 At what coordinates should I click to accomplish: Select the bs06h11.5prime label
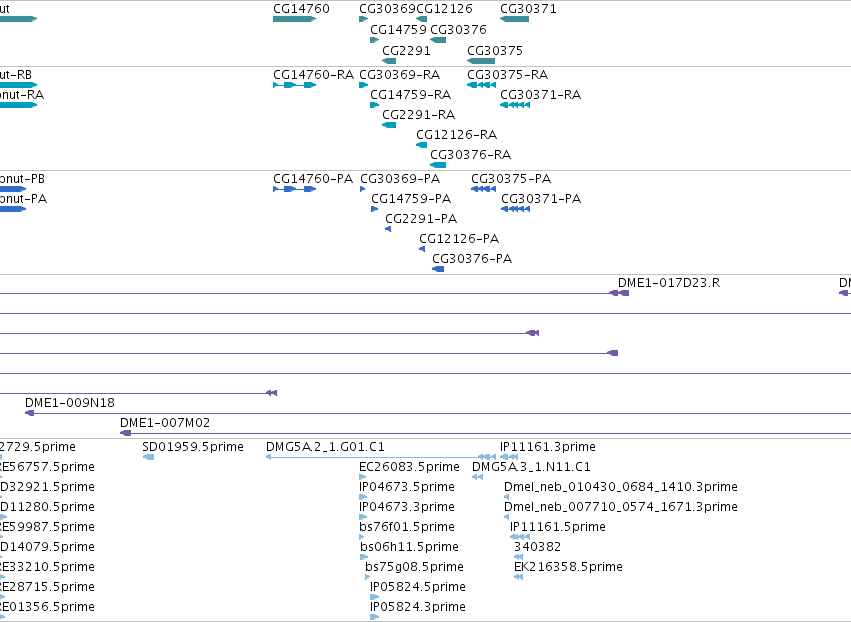410,547
